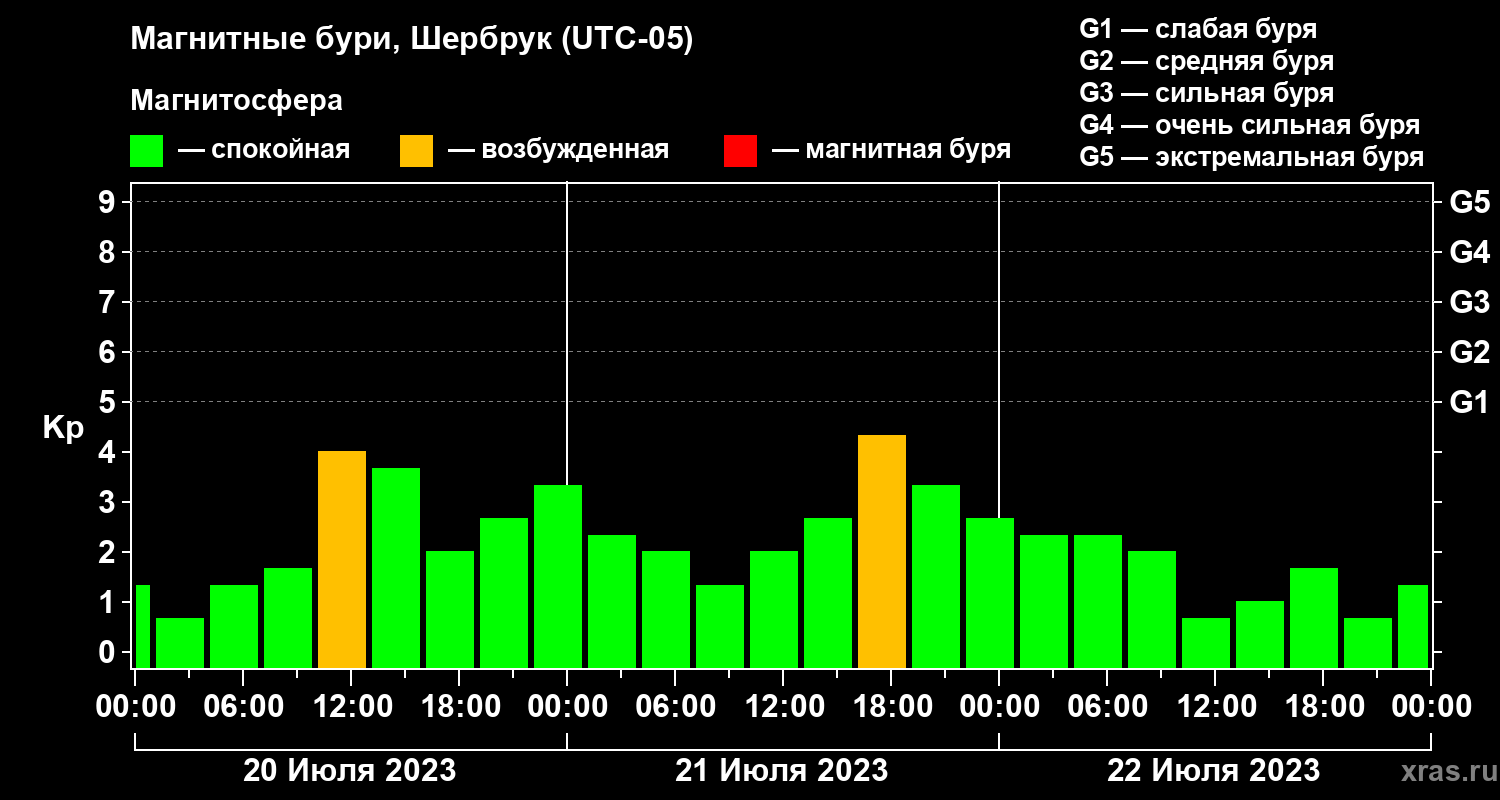Image resolution: width=1500 pixels, height=800 pixels.
Task: Click the right-axis G1 label beside level 5
Action: [x=1469, y=402]
